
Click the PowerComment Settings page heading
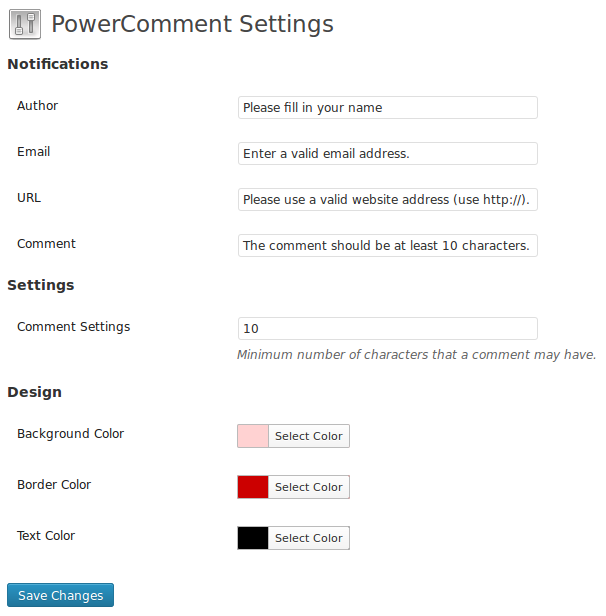(x=192, y=24)
